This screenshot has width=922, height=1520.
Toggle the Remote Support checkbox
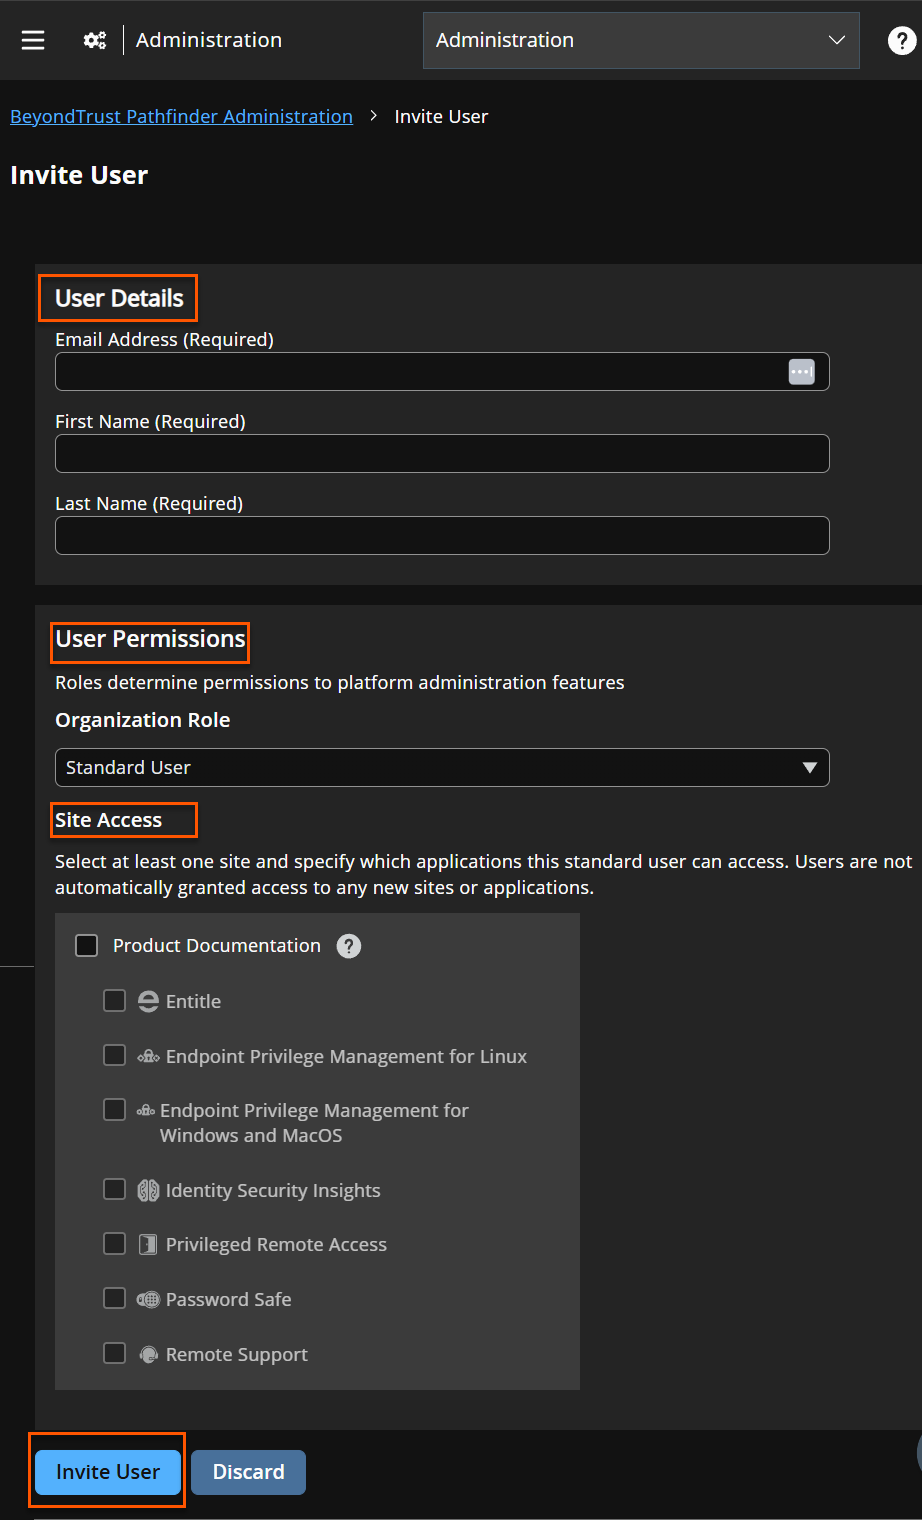tap(115, 1353)
